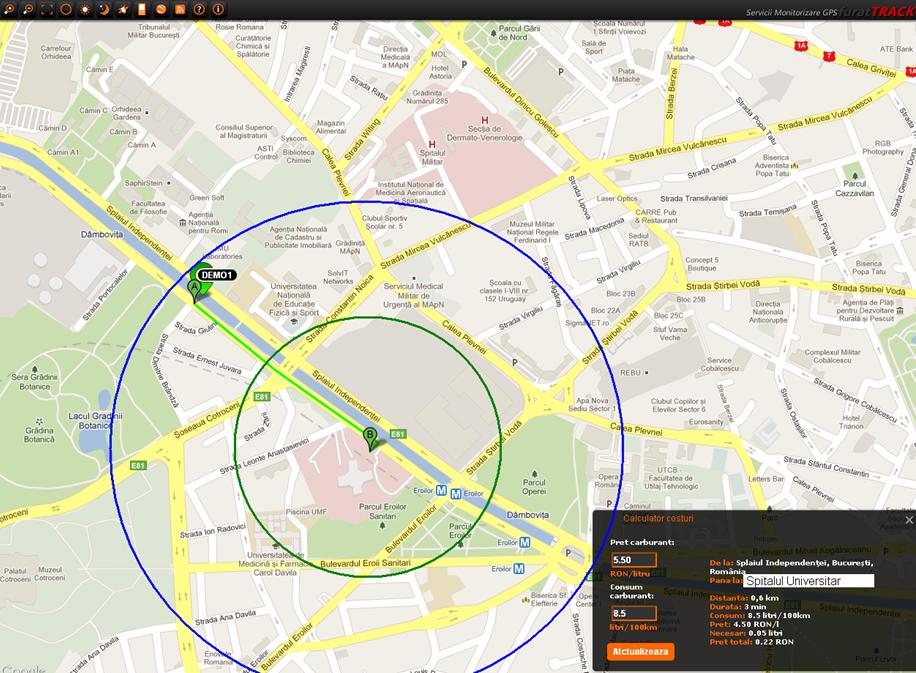
Task: Click the Distanta 0,6 km value
Action: [765, 598]
